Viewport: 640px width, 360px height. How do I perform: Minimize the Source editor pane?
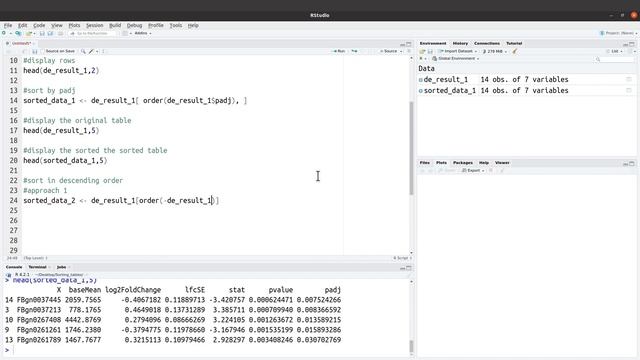tap(402, 44)
